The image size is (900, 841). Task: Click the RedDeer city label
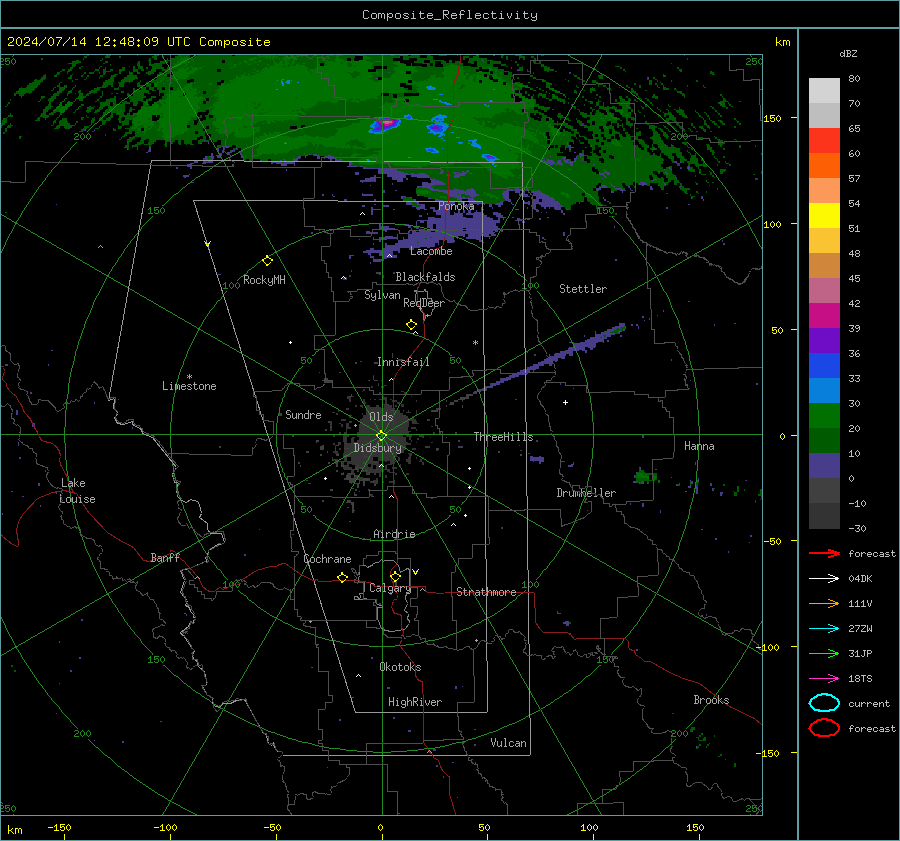[424, 303]
